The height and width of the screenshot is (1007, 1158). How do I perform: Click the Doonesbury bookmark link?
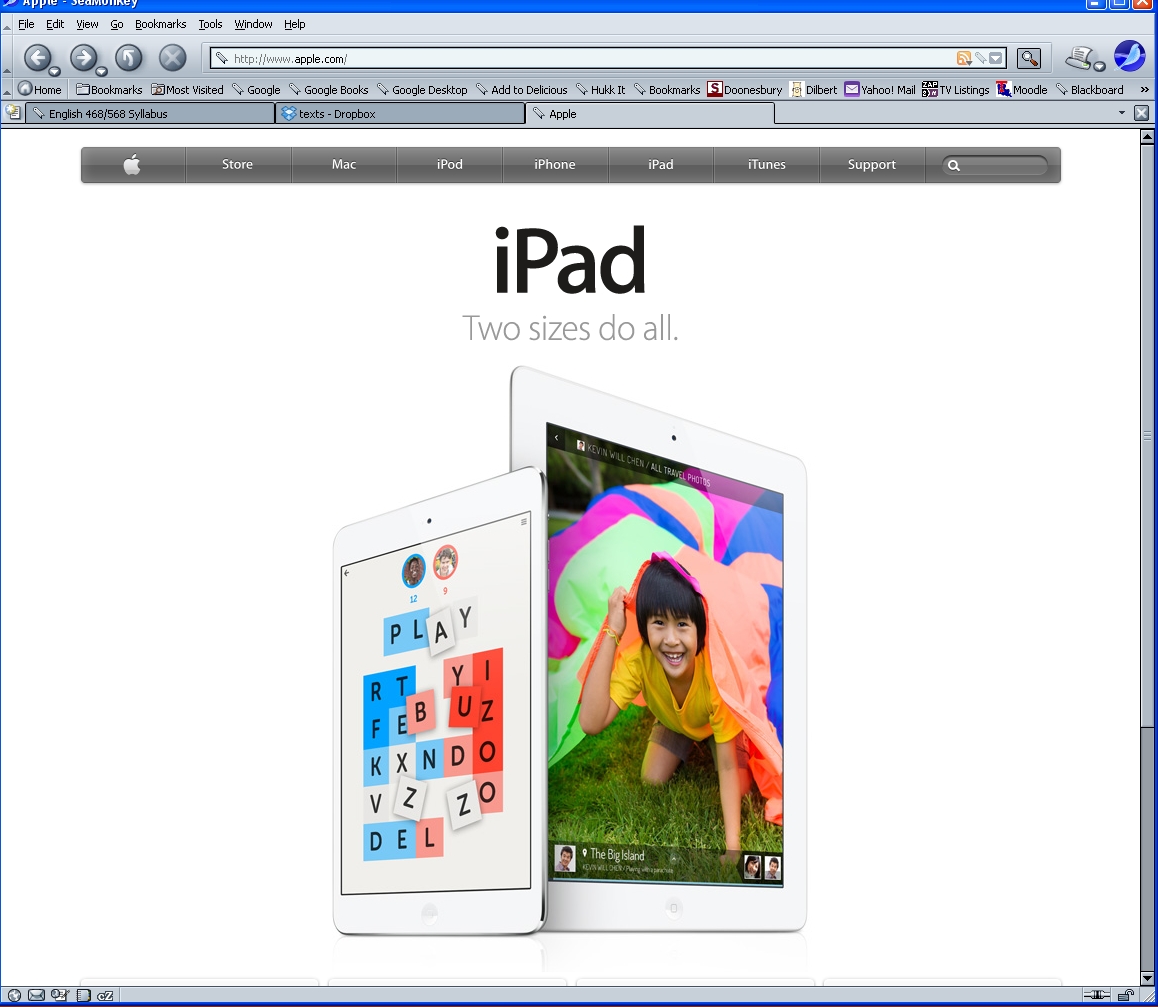tap(745, 90)
